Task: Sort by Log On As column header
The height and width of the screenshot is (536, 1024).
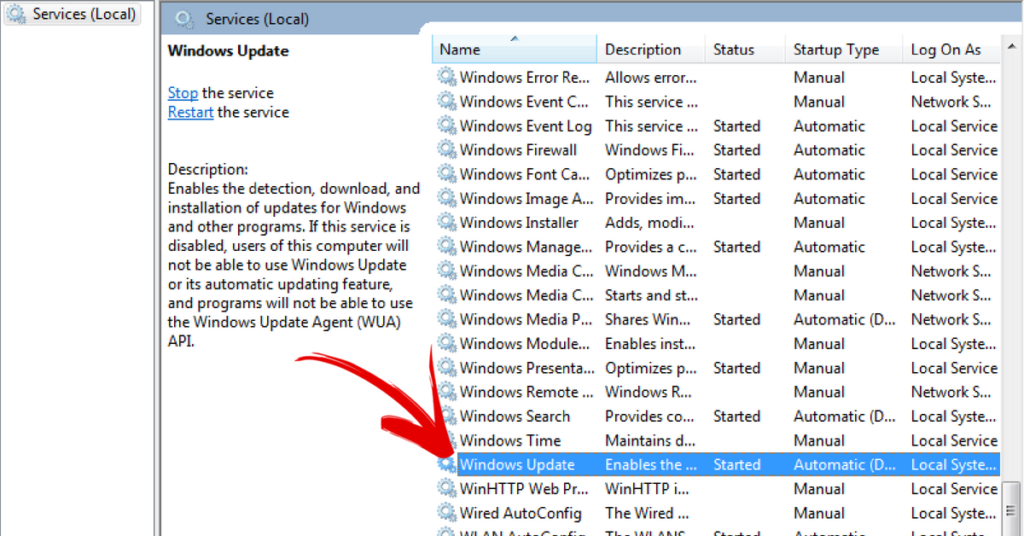Action: [x=952, y=50]
